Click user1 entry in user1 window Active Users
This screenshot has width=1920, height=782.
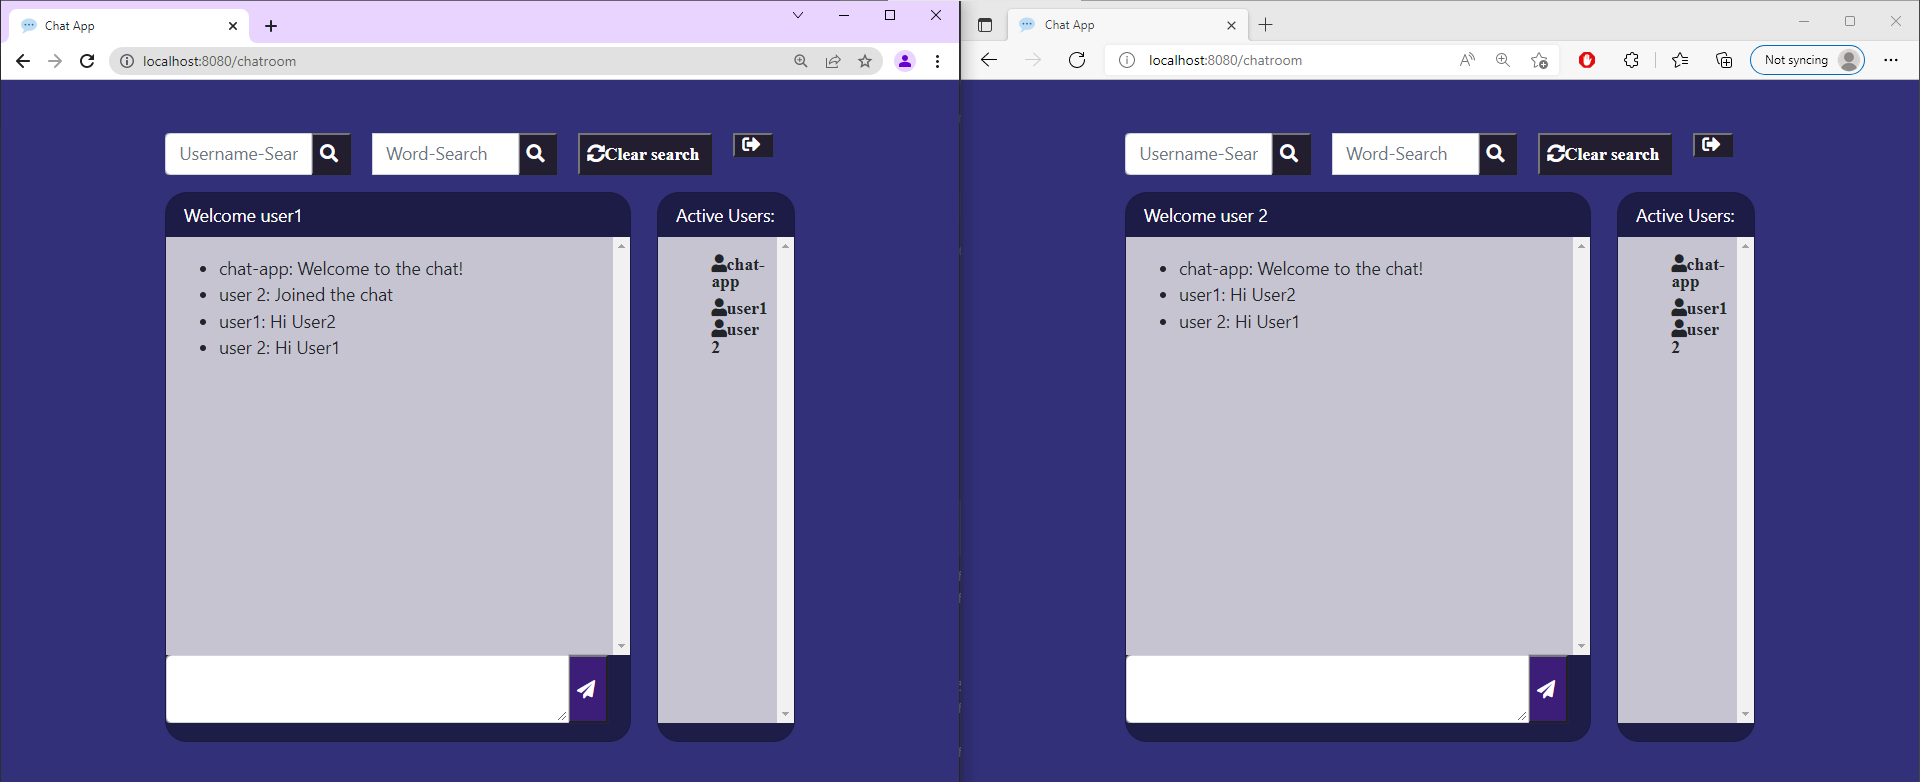click(739, 308)
